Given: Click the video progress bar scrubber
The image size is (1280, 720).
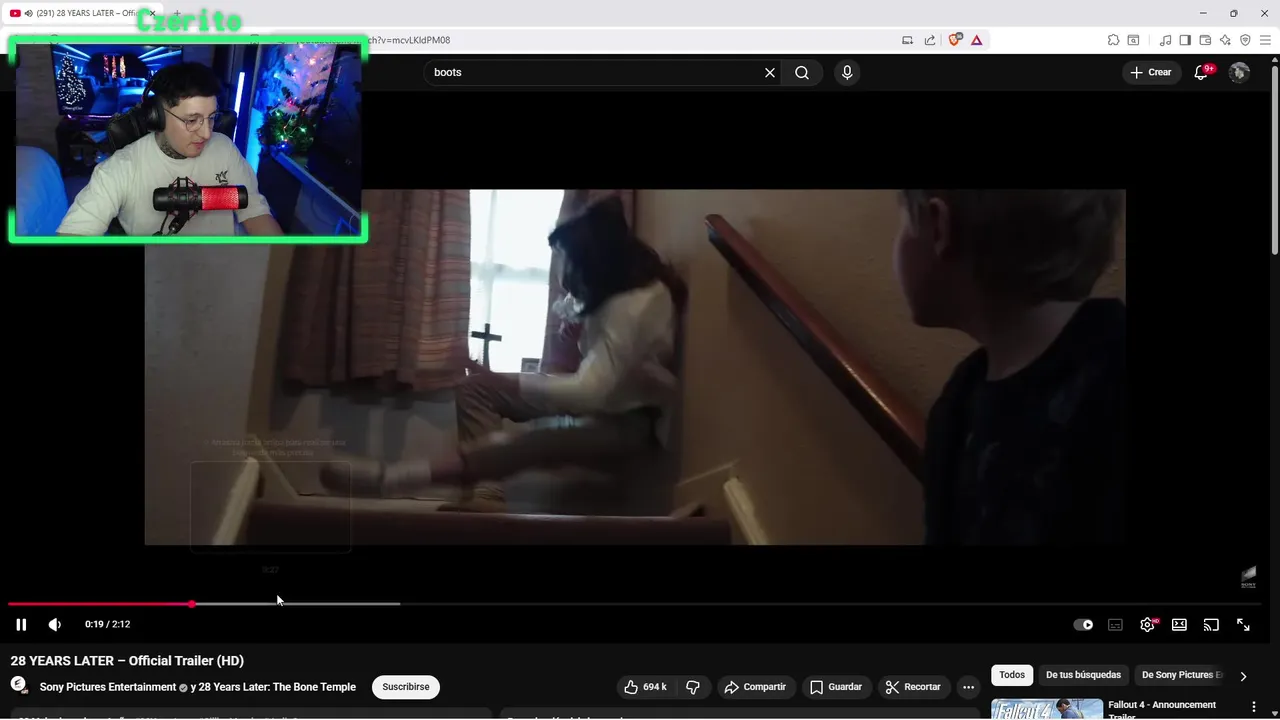Looking at the screenshot, I should click(x=191, y=604).
